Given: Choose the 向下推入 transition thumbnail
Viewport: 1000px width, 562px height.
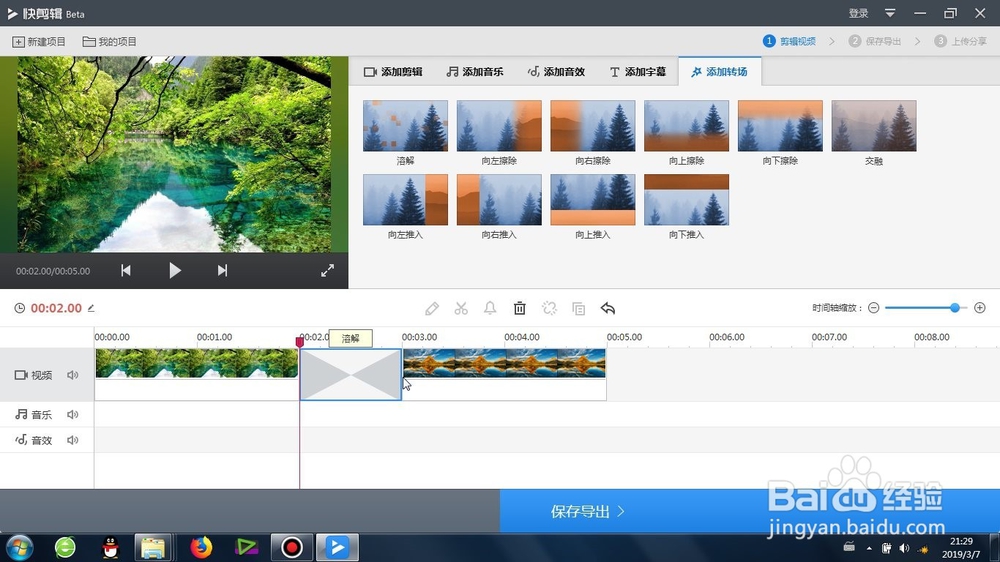Looking at the screenshot, I should click(x=686, y=200).
